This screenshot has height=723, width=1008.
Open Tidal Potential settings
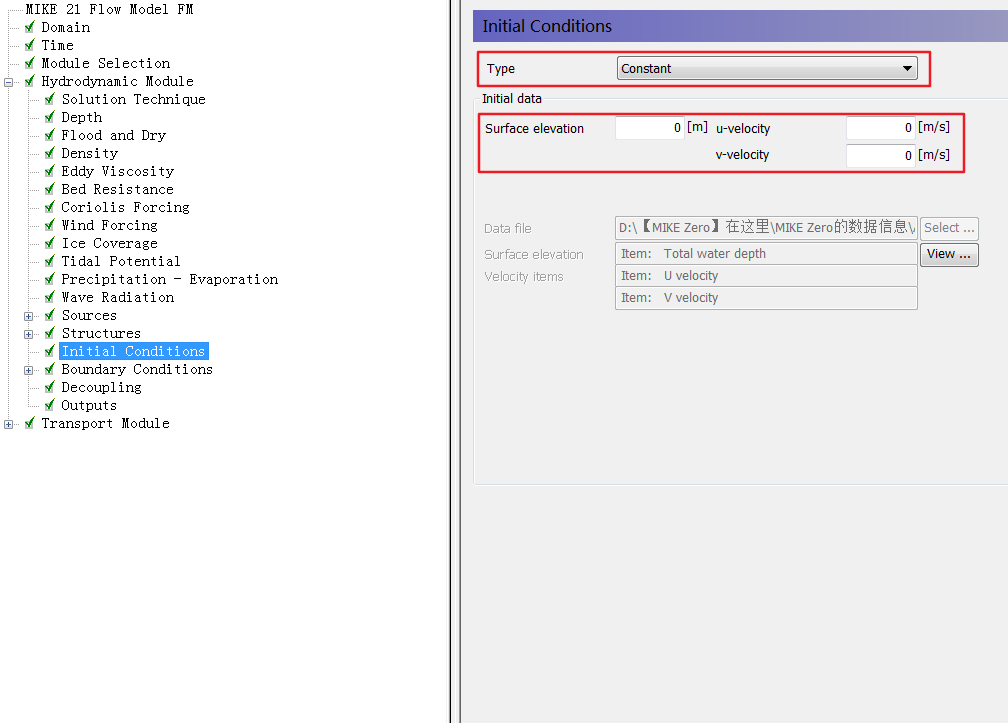tap(121, 261)
